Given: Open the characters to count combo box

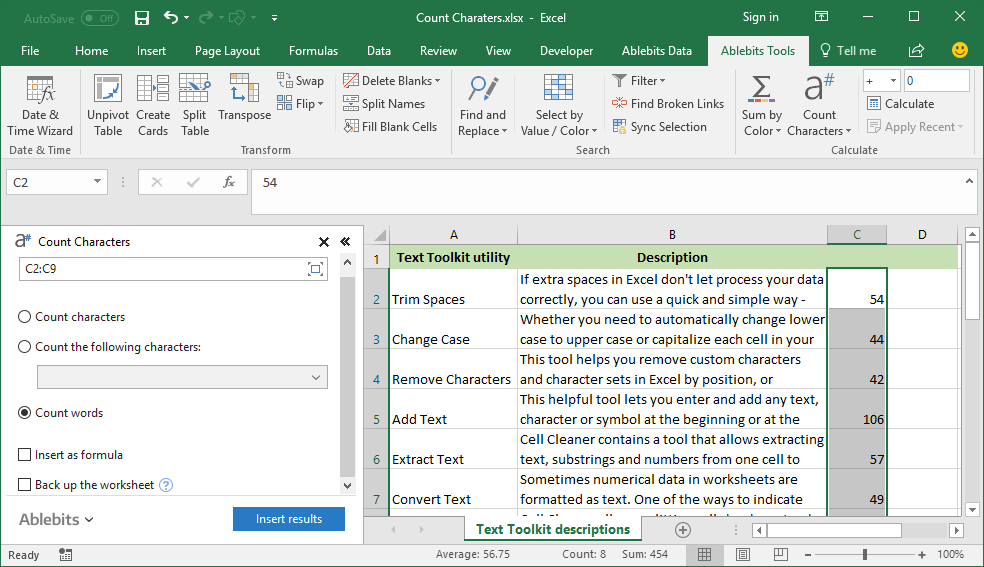Looking at the screenshot, I should click(182, 378).
